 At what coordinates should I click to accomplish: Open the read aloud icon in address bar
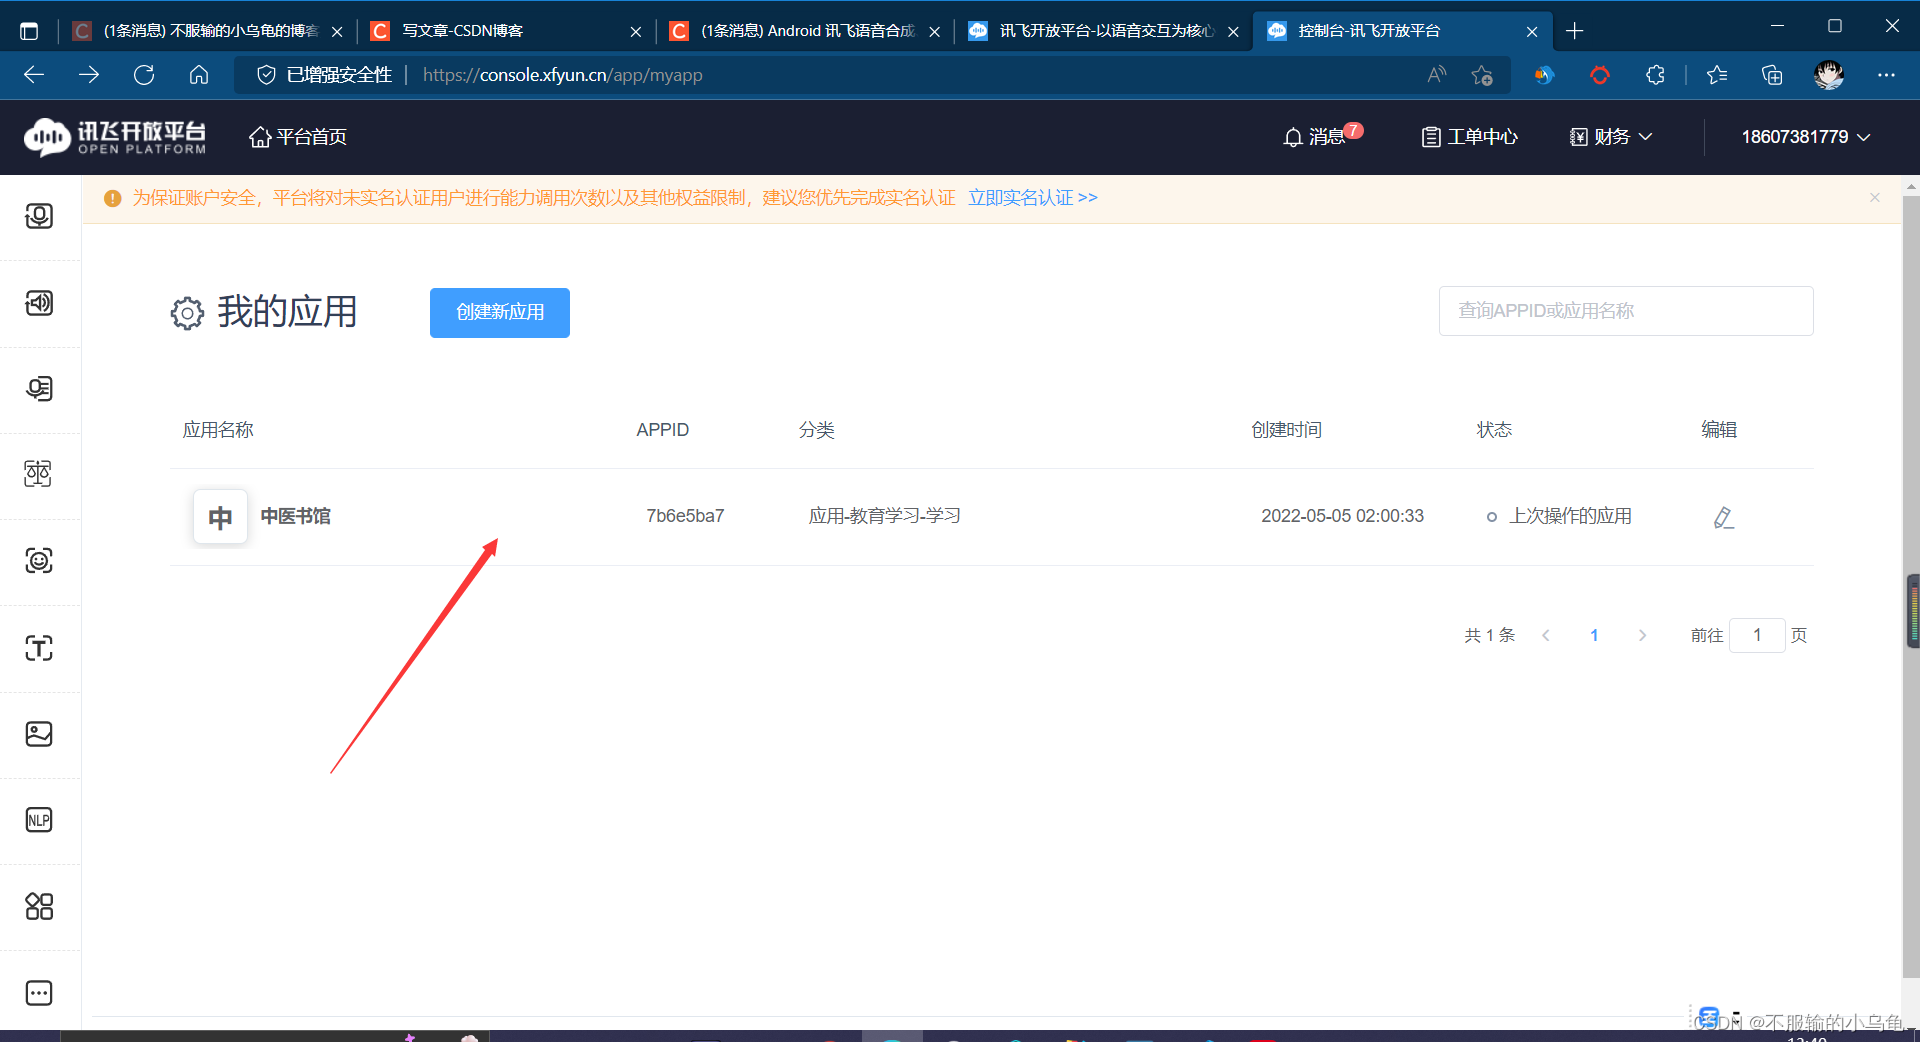coord(1437,75)
